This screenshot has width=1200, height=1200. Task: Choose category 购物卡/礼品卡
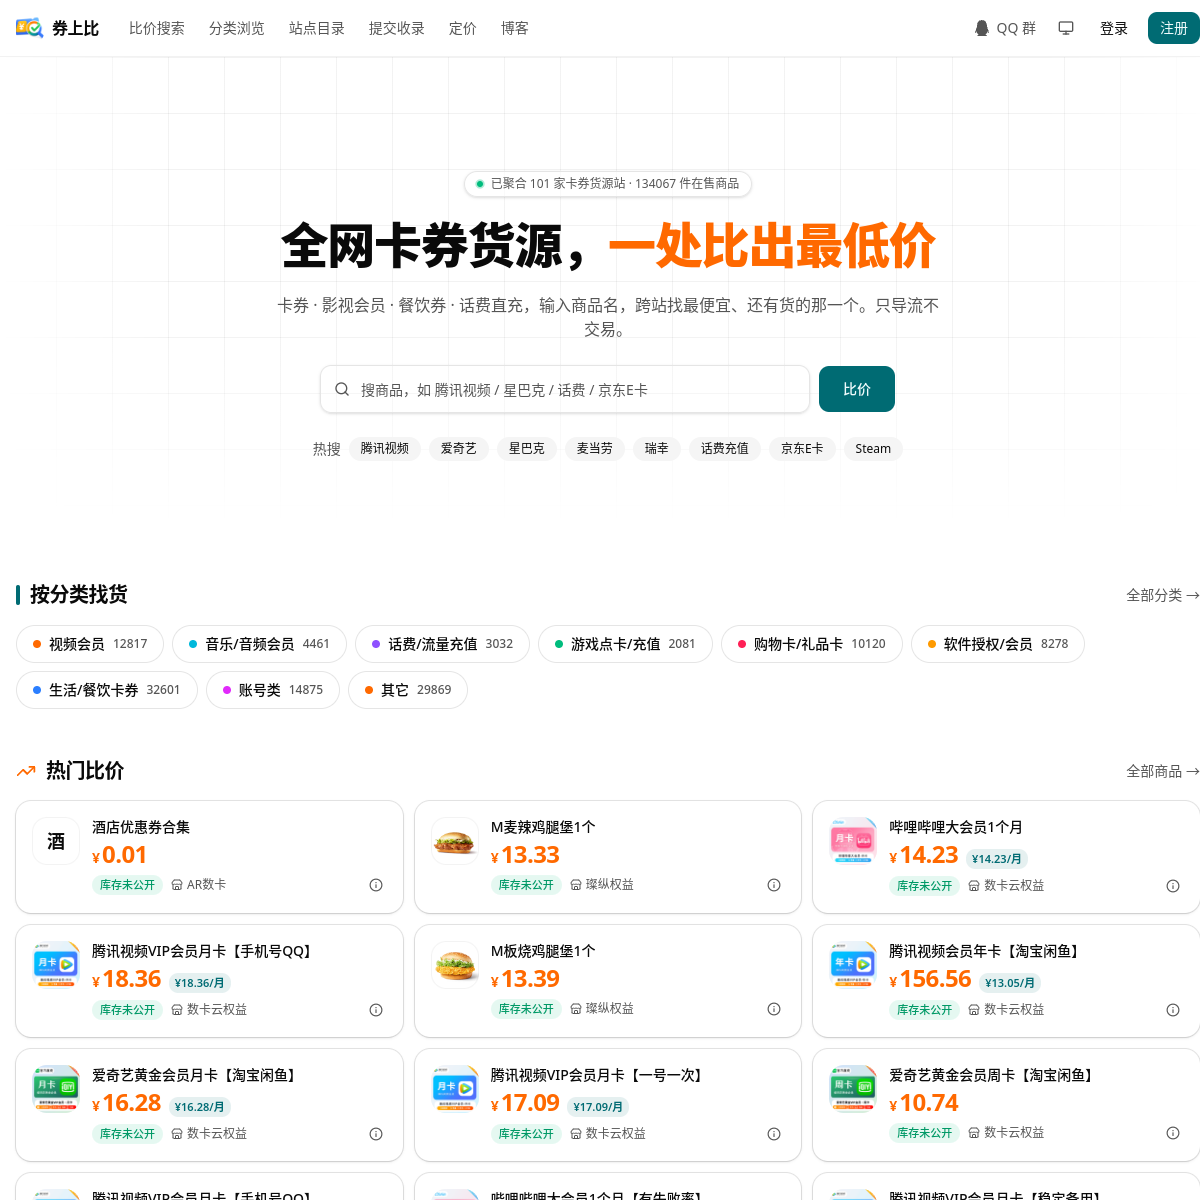pyautogui.click(x=812, y=644)
